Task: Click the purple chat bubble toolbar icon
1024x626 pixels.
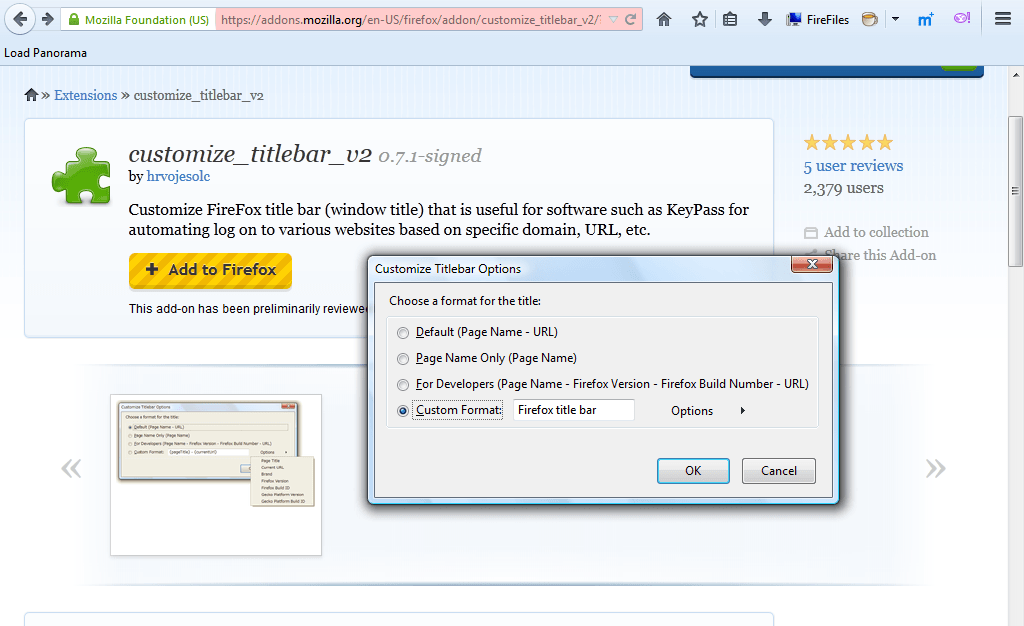Action: tap(961, 19)
